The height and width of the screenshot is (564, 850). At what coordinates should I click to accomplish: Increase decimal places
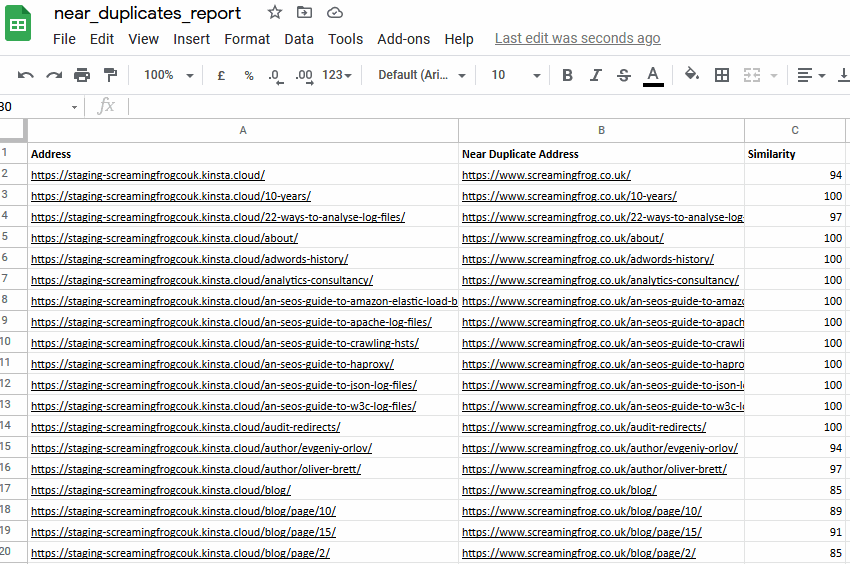[304, 76]
